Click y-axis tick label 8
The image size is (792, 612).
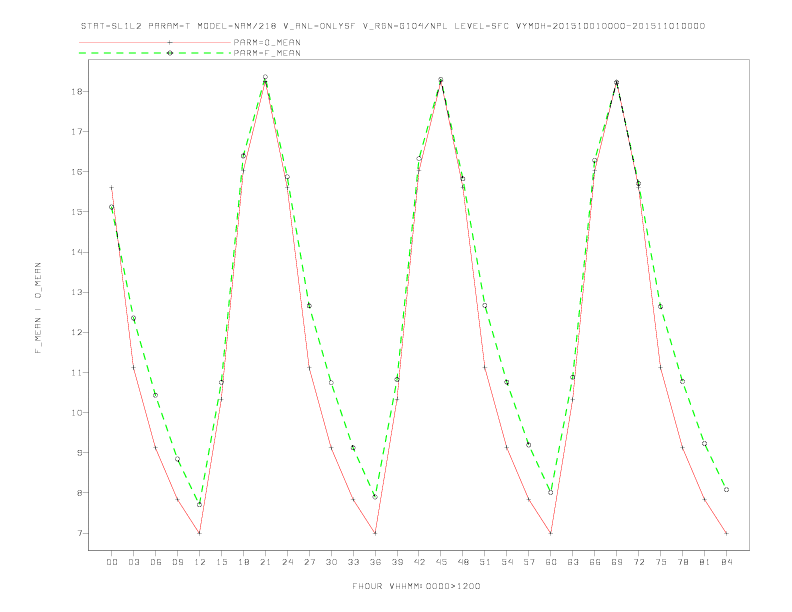(x=80, y=493)
